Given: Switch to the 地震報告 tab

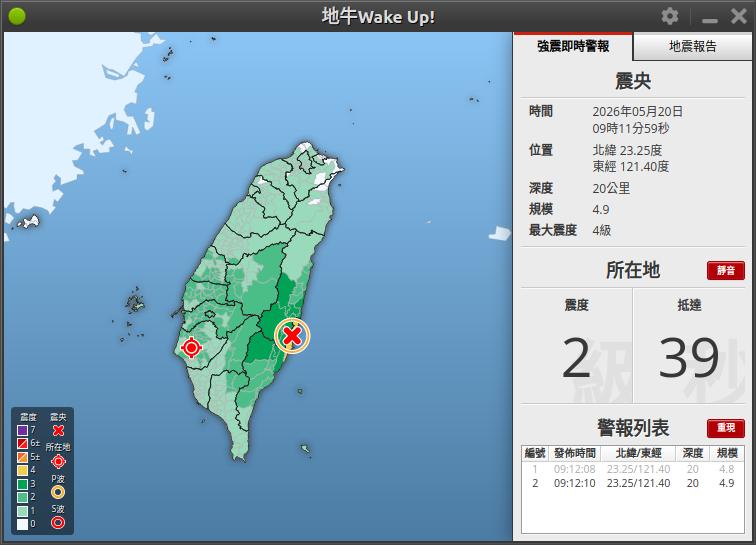Looking at the screenshot, I should [x=693, y=46].
